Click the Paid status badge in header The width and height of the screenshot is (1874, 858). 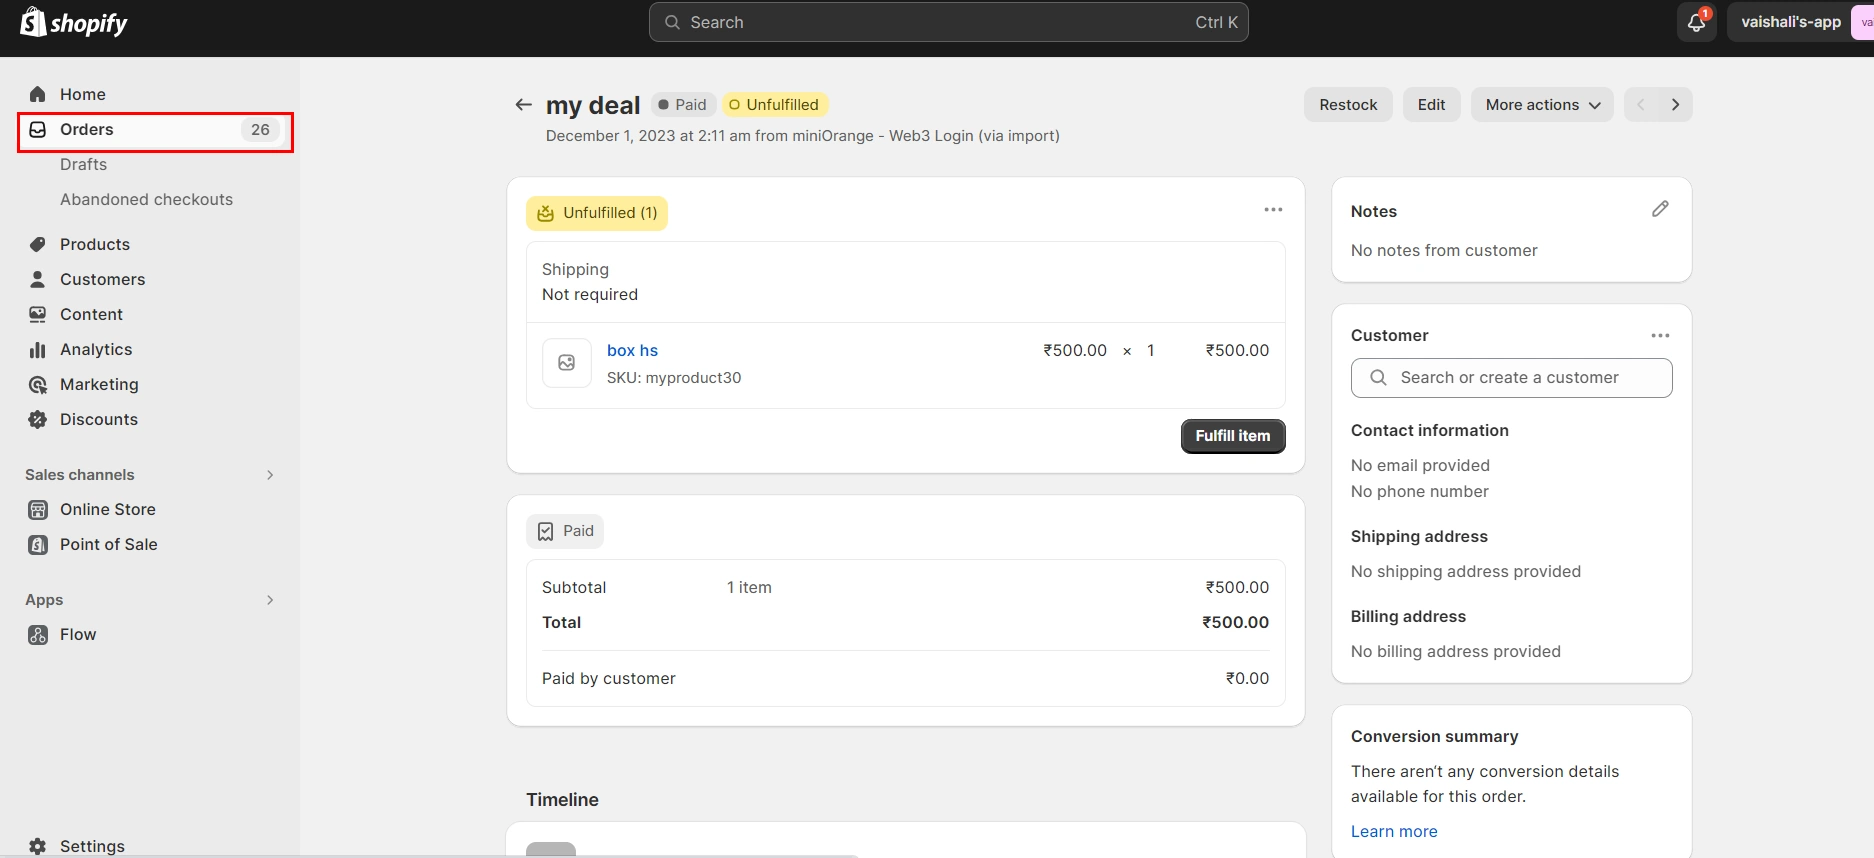click(x=683, y=105)
